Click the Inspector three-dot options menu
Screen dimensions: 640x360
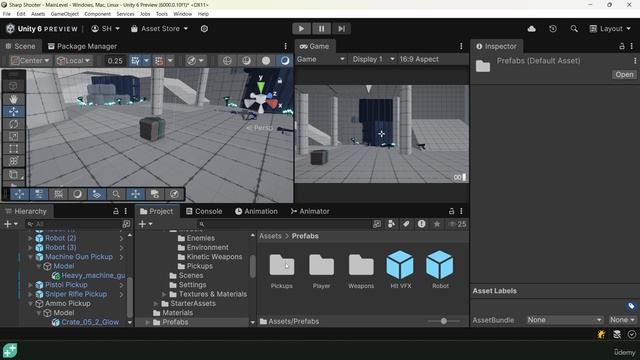point(632,46)
